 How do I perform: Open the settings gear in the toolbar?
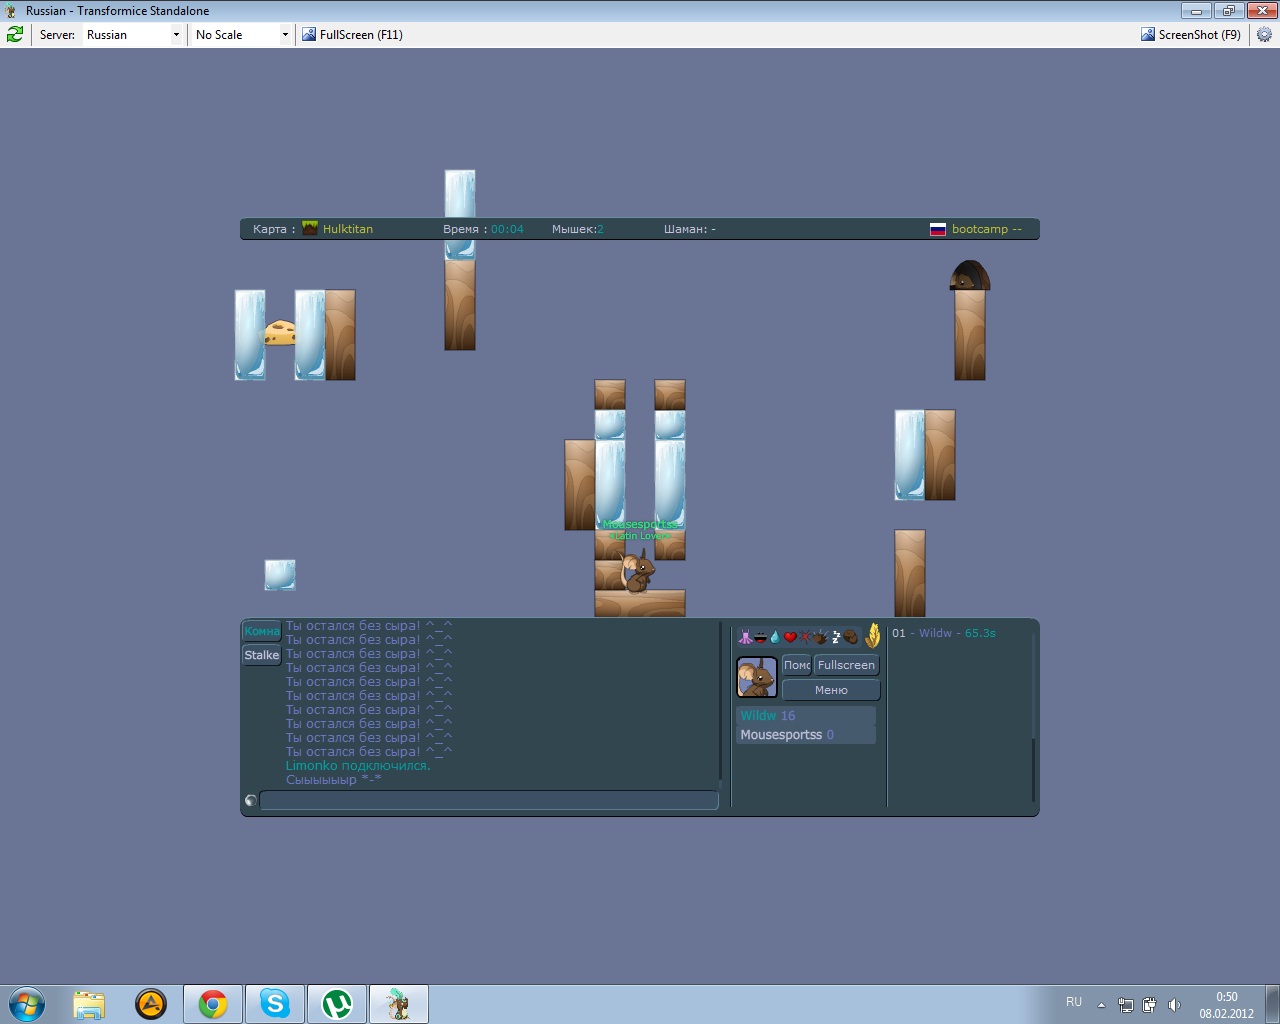coord(1264,34)
